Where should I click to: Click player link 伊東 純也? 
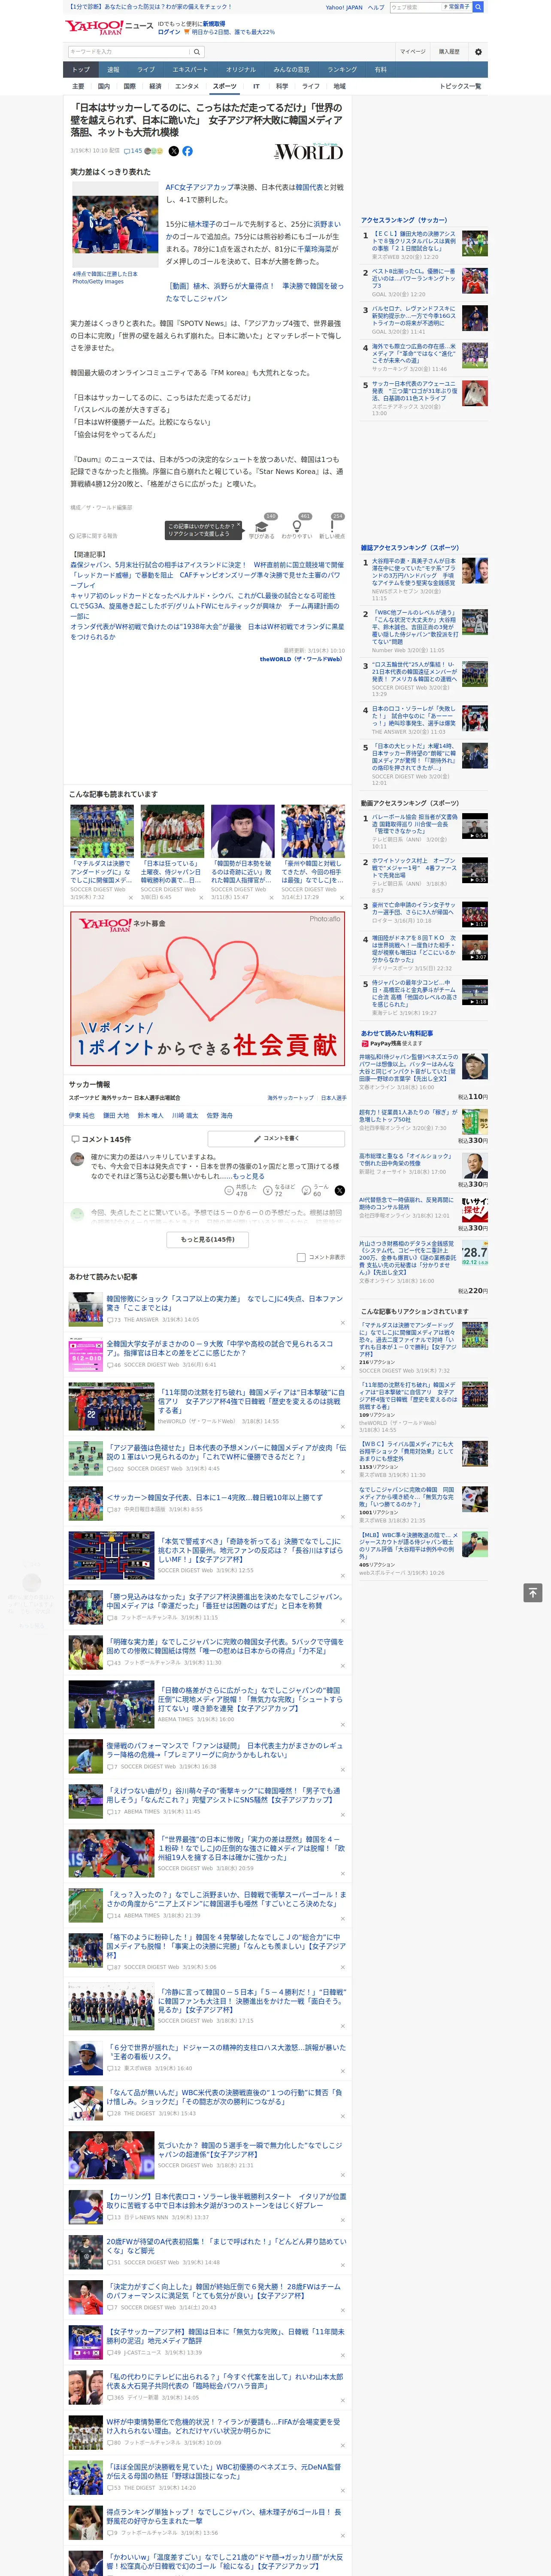coord(82,1115)
